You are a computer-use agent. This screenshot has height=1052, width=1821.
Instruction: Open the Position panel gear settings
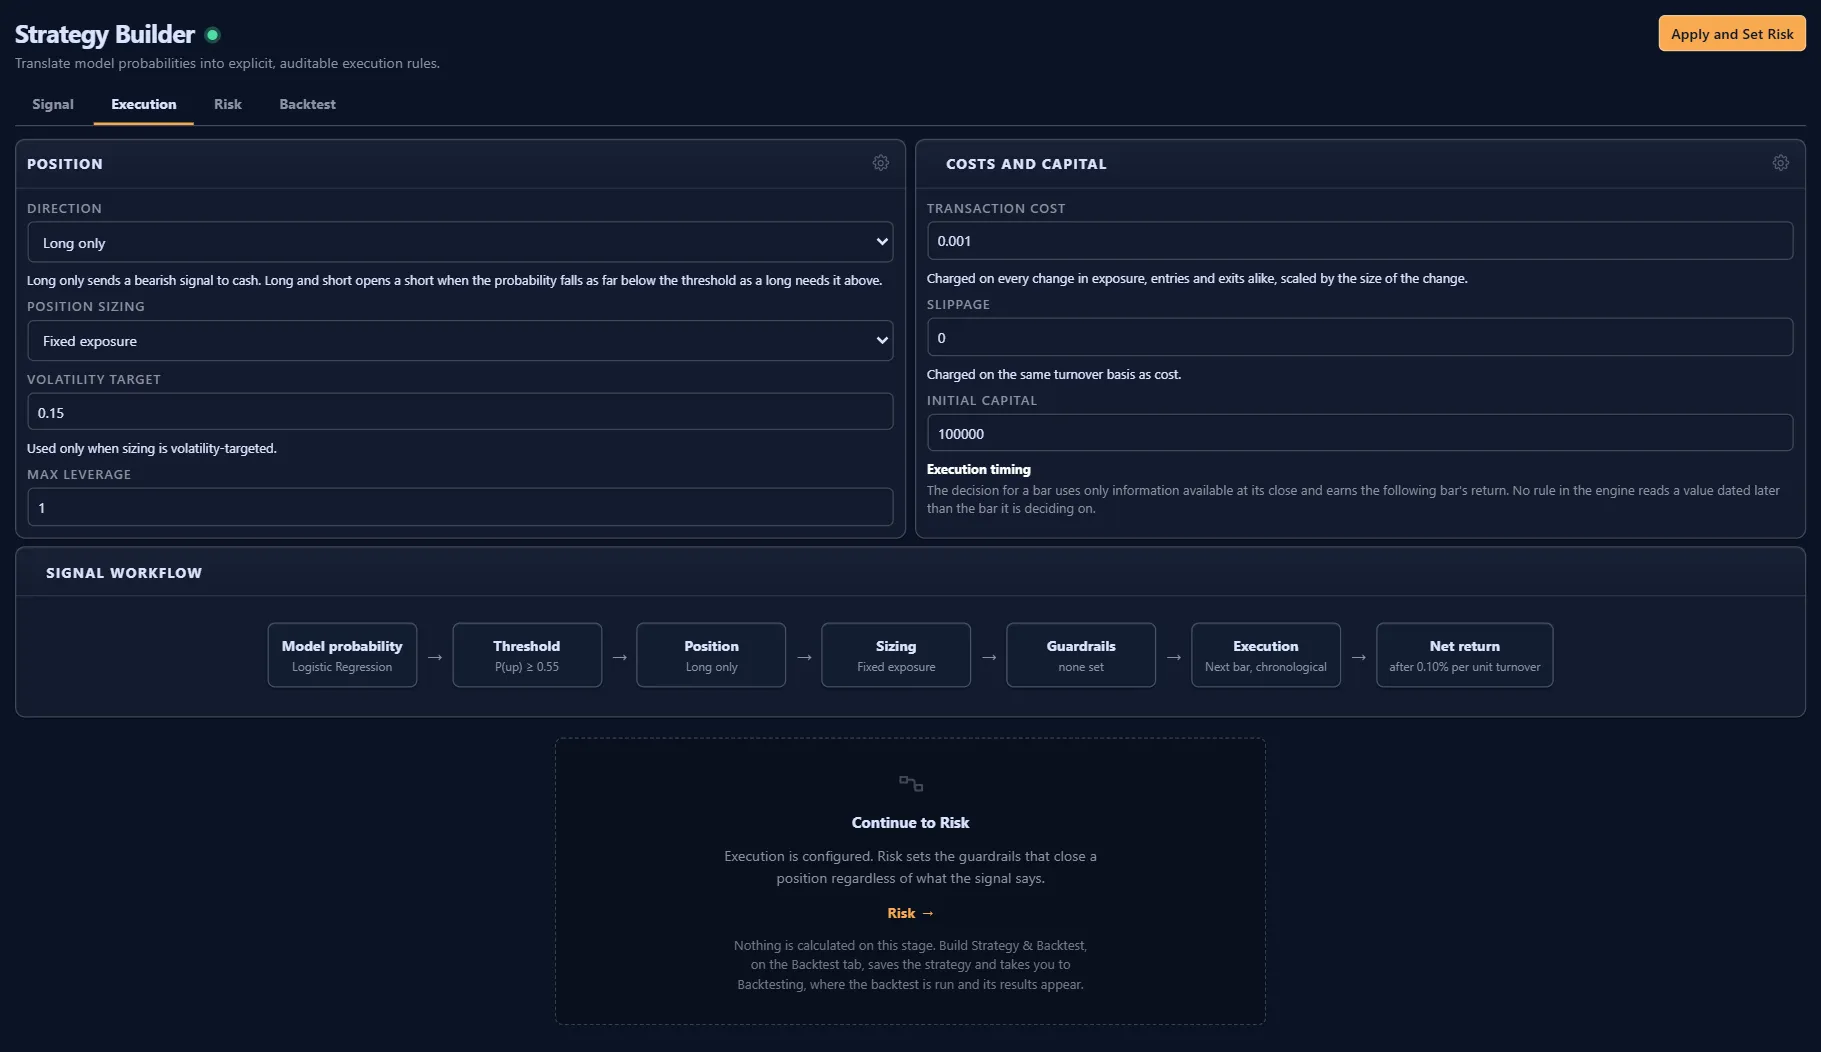pos(880,163)
